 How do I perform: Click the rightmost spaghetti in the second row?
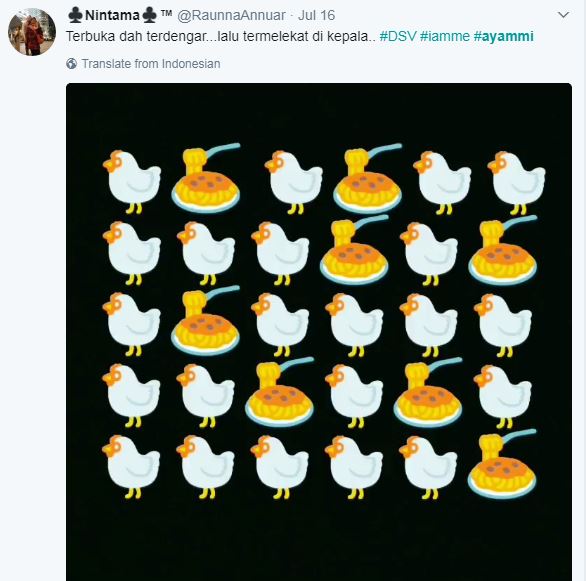(x=503, y=250)
